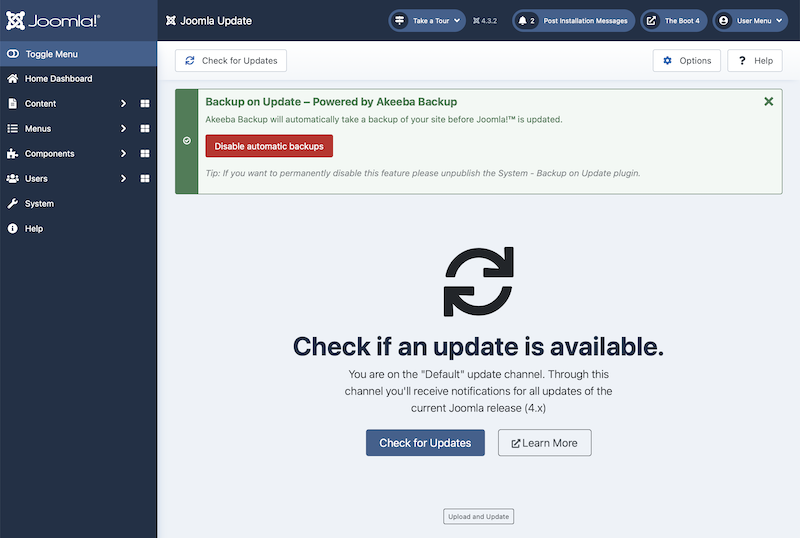Image resolution: width=800 pixels, height=538 pixels.
Task: Open Menus dashboard grid icon
Action: coord(145,129)
